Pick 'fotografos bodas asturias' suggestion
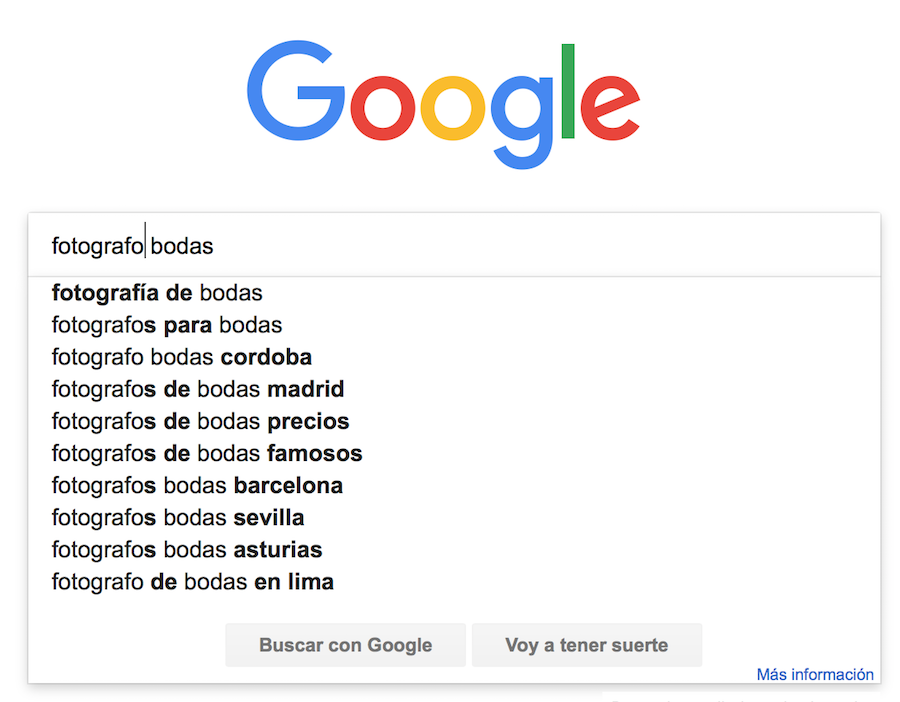Screen dimensions: 900x702 187,550
